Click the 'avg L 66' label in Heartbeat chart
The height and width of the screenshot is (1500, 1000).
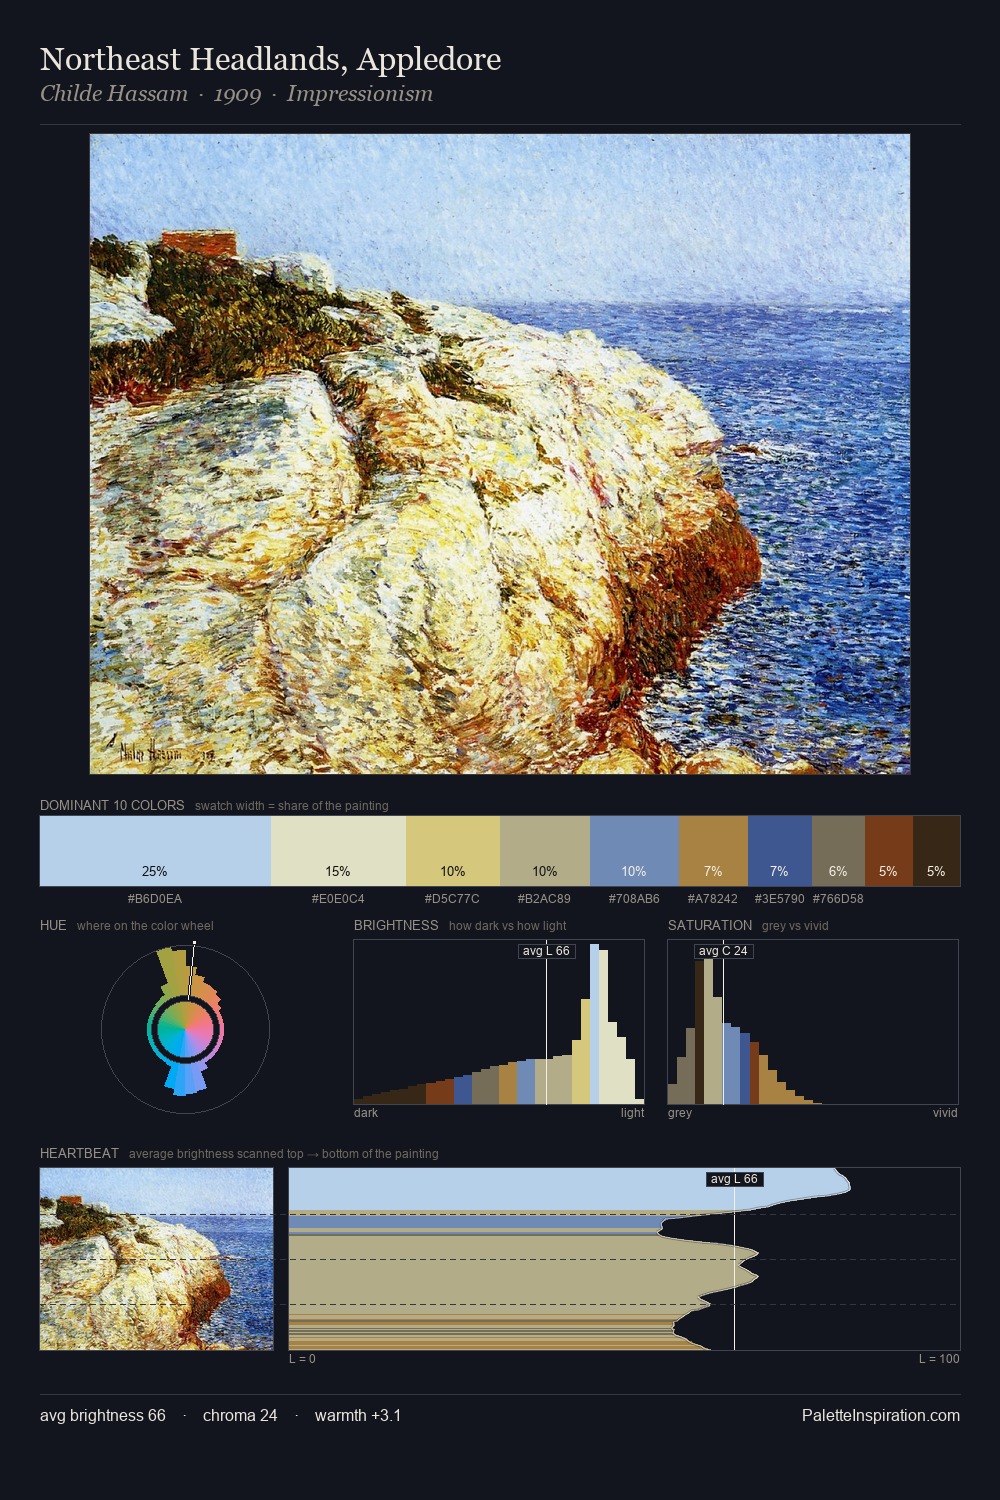tap(734, 1179)
